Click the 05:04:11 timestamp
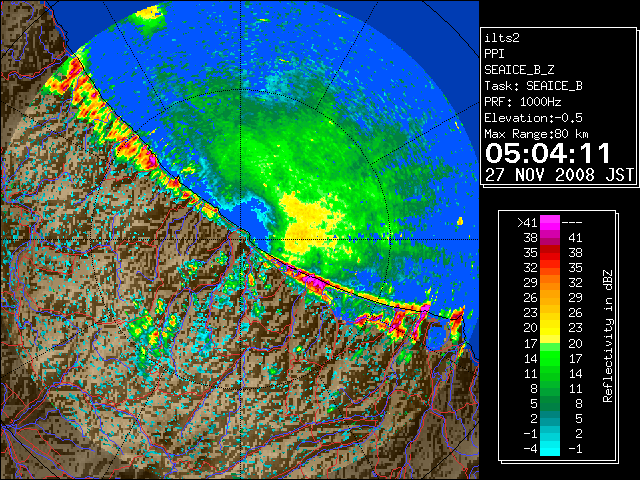640x480 pixels. coord(548,153)
